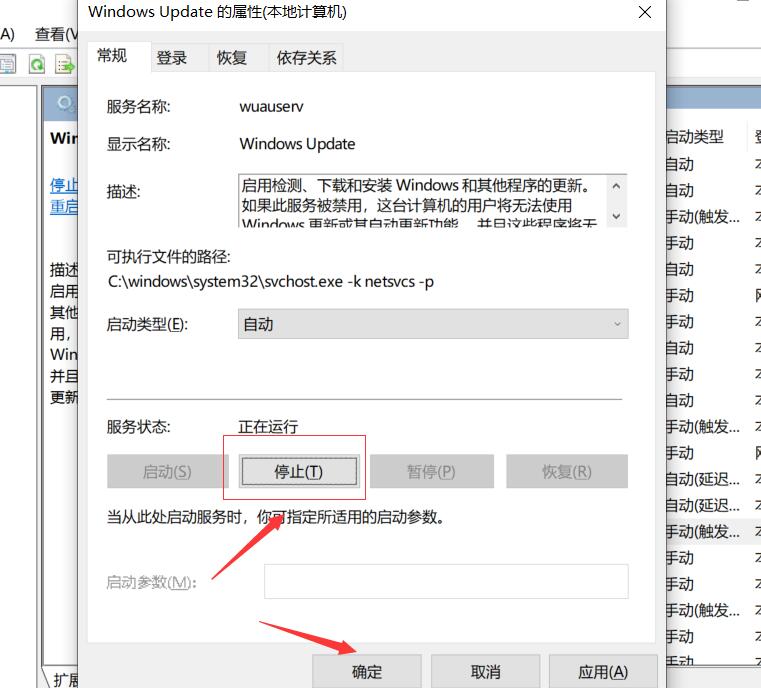Click the export list icon in Services toolbar
Viewport: 761px width, 688px height.
(x=65, y=65)
